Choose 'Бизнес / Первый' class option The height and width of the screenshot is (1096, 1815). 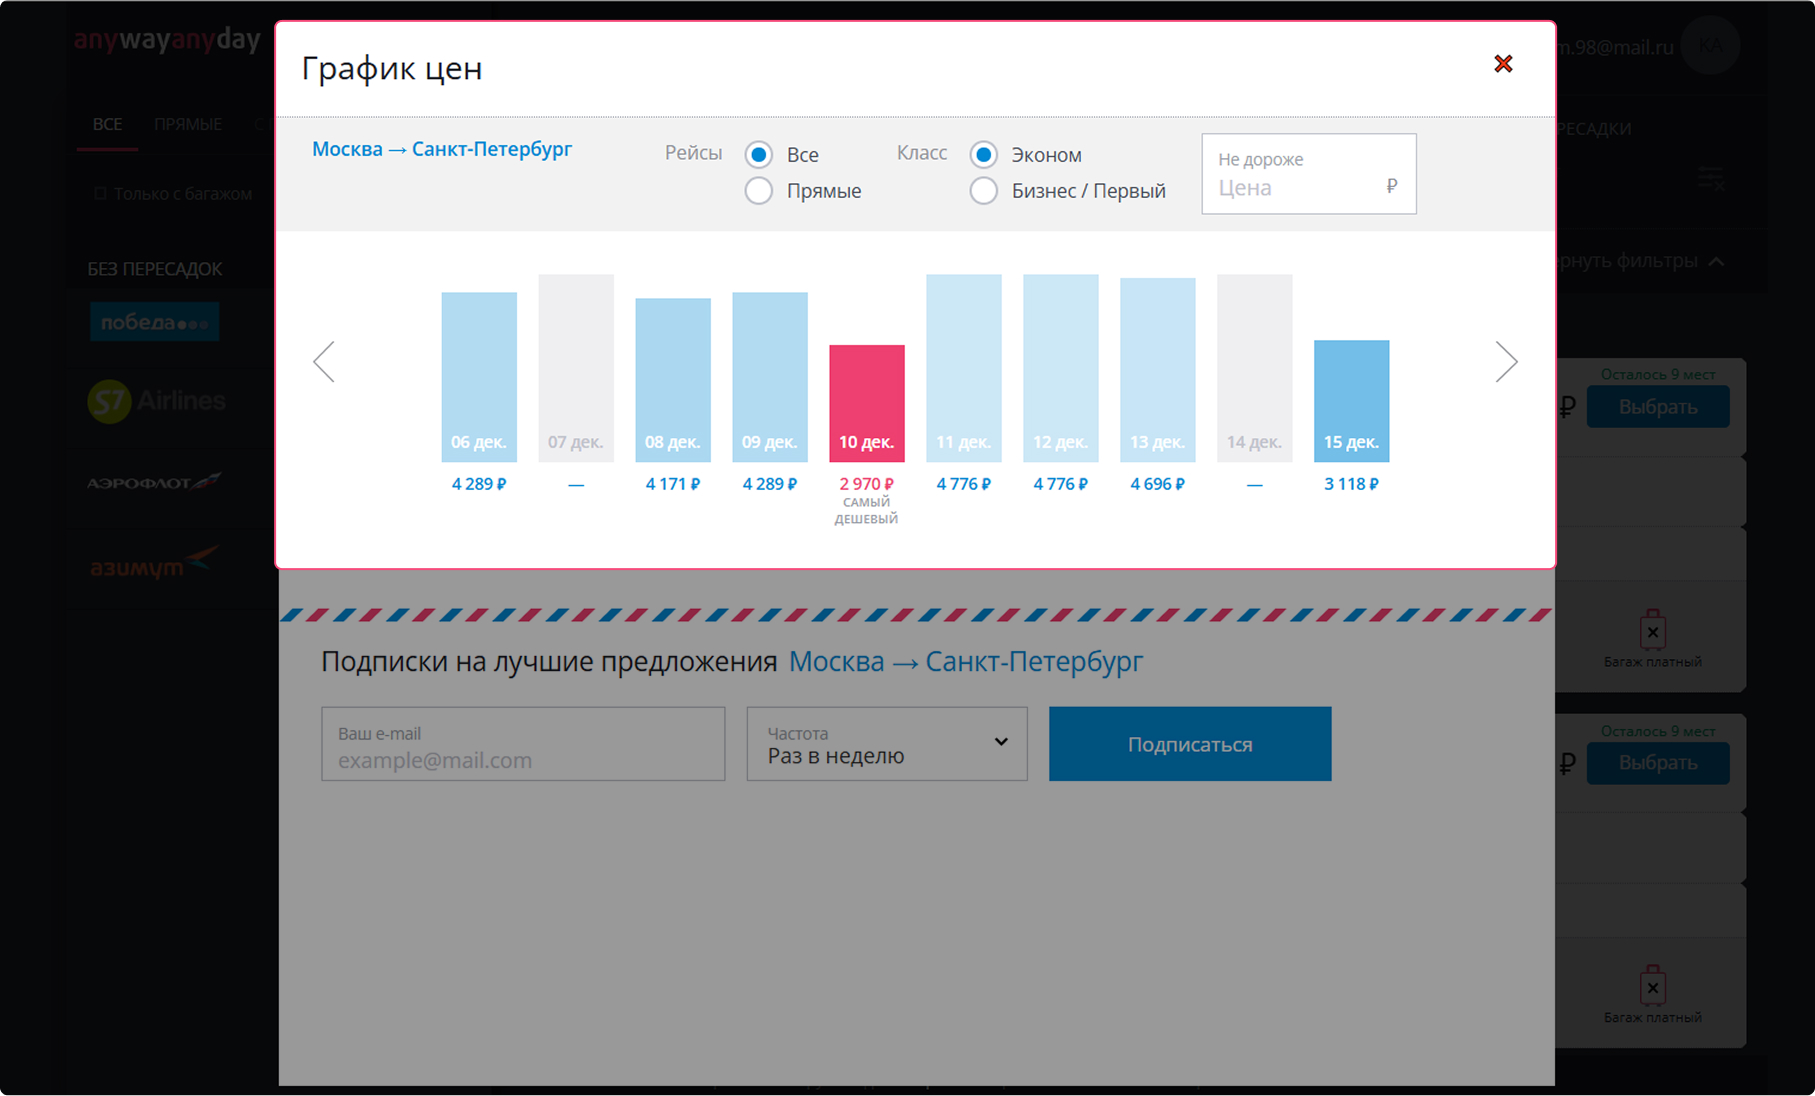(x=984, y=191)
